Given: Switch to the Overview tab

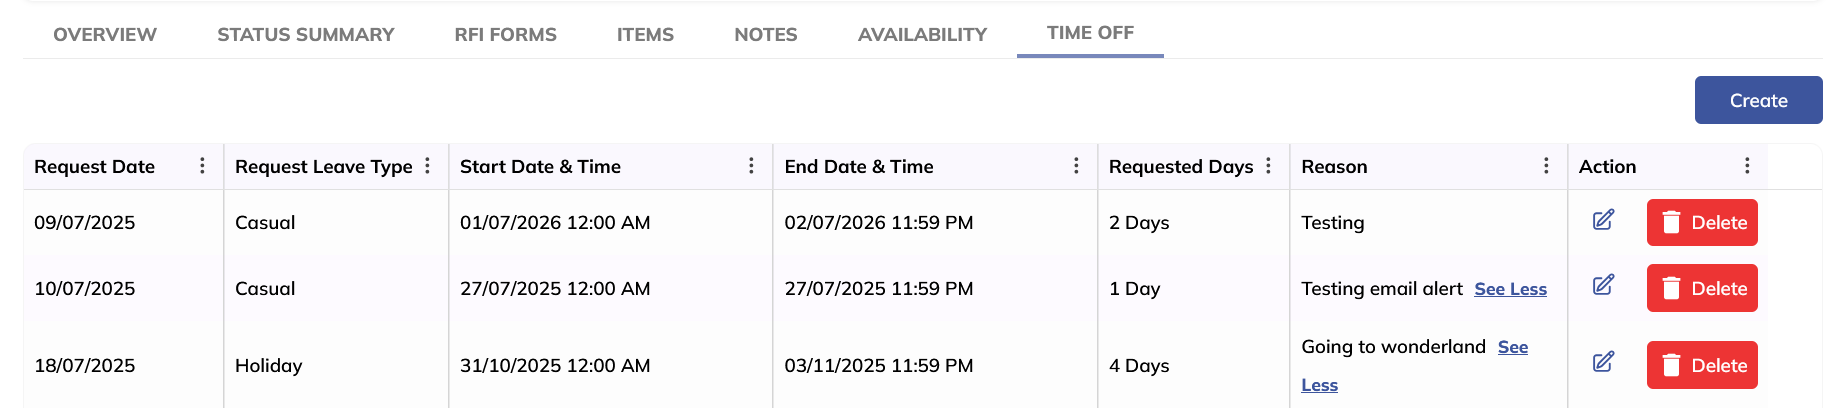Looking at the screenshot, I should pyautogui.click(x=105, y=35).
